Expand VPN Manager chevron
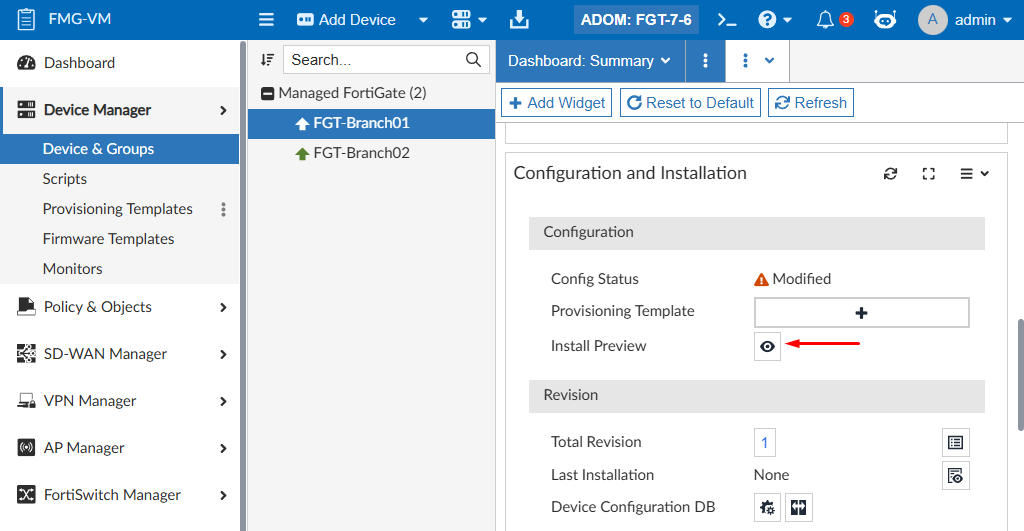The width and height of the screenshot is (1024, 531). [x=223, y=402]
